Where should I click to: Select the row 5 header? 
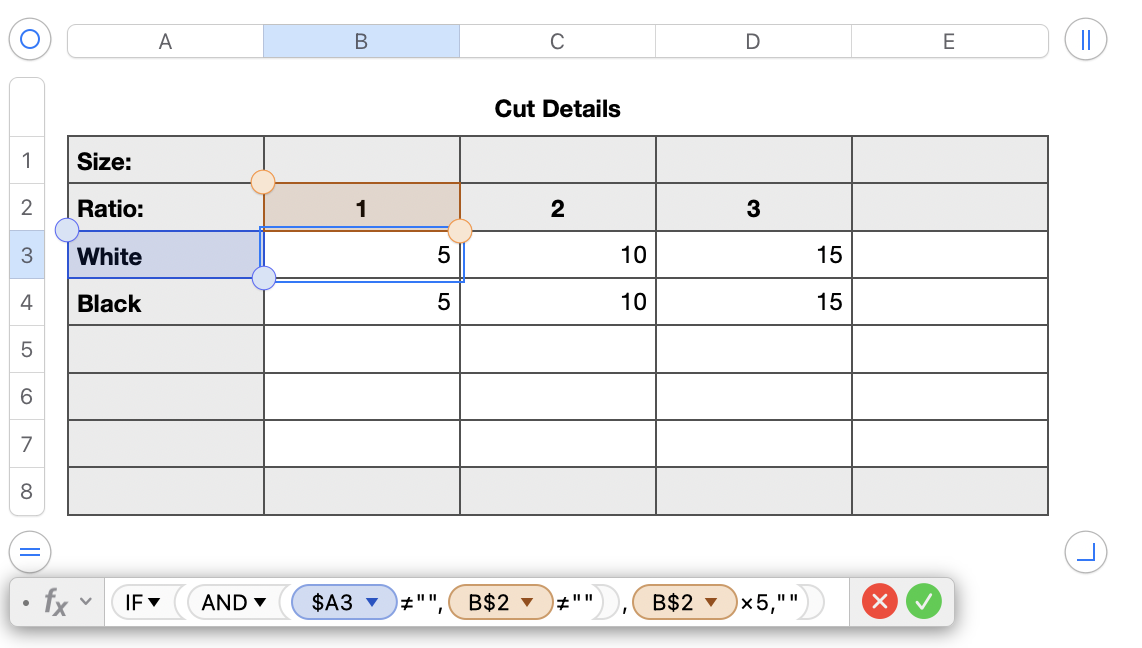[x=26, y=349]
